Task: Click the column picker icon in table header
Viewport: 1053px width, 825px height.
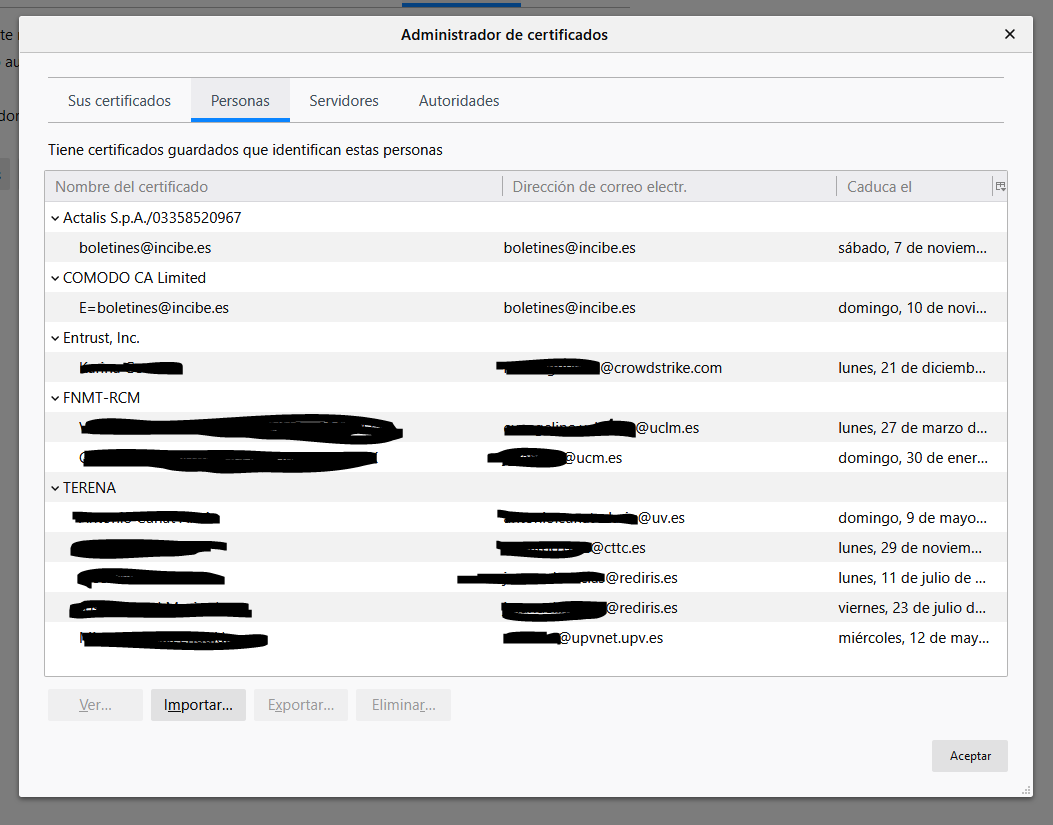Action: click(999, 186)
